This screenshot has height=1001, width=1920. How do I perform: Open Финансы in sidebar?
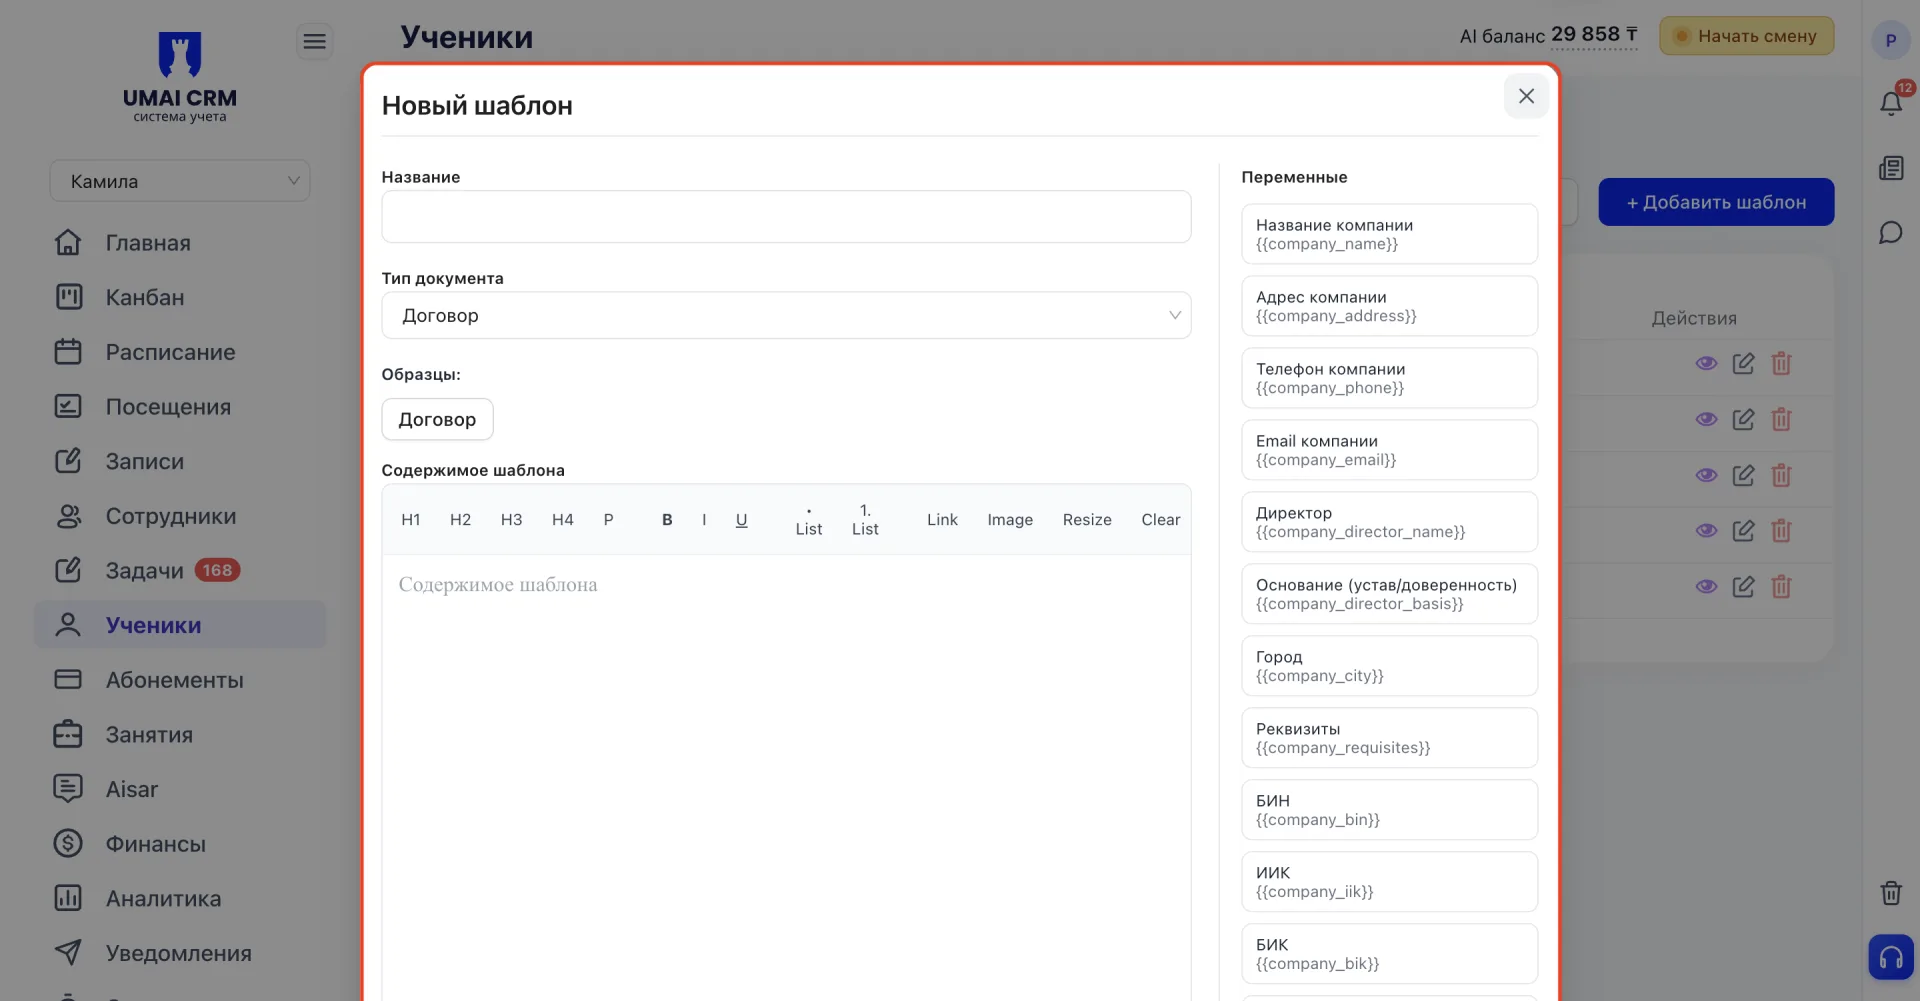[180, 844]
